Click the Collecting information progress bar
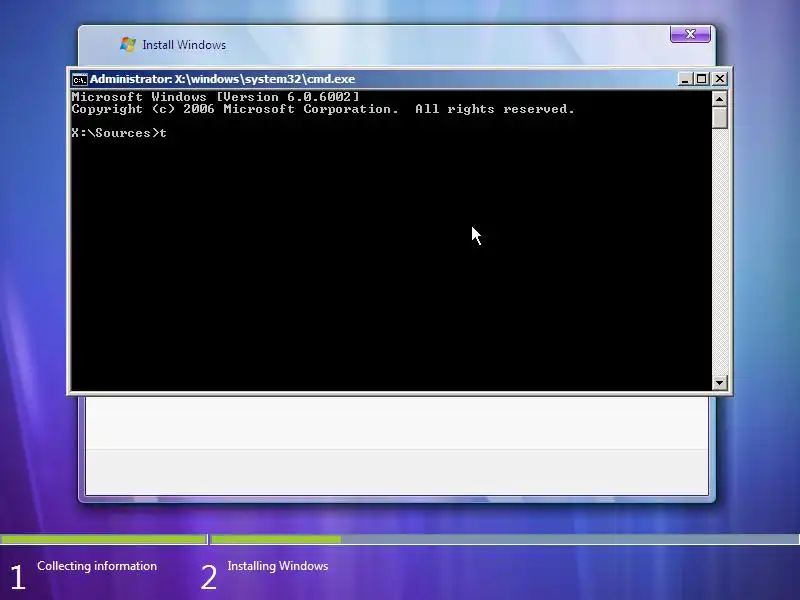The width and height of the screenshot is (800, 600). [x=104, y=539]
